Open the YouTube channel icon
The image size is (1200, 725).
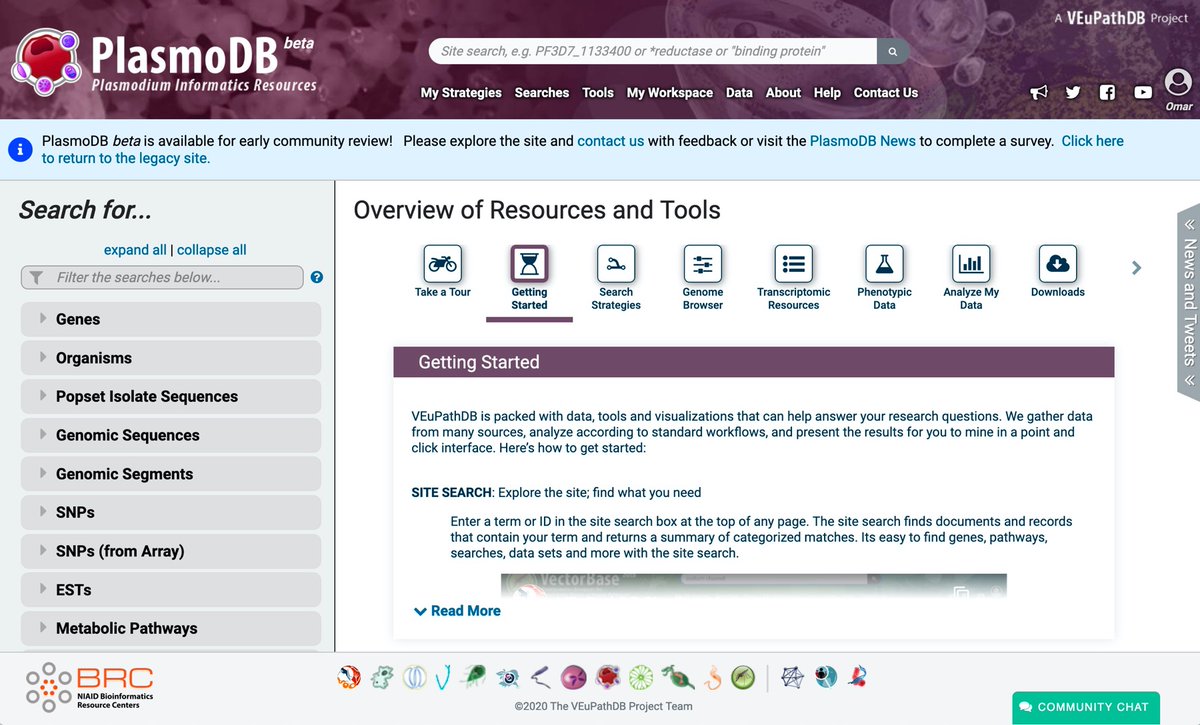pos(1143,92)
